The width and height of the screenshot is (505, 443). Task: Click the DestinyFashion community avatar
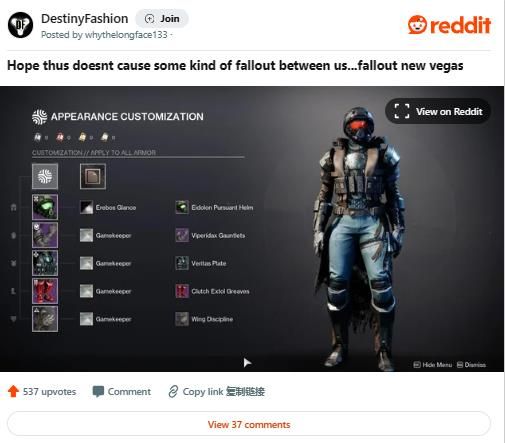20,25
